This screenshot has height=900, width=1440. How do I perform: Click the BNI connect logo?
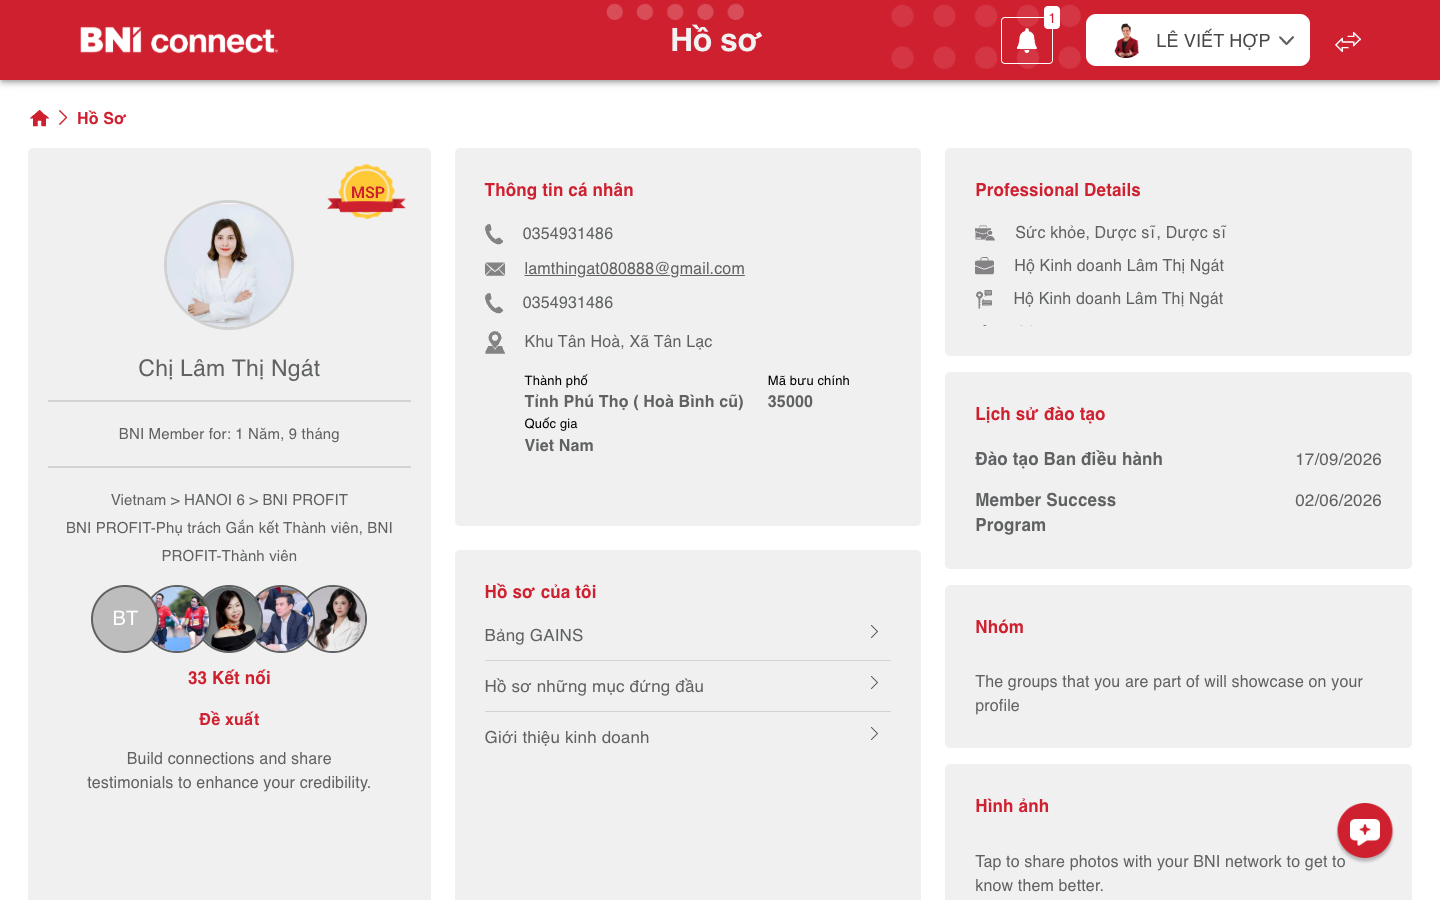(178, 40)
